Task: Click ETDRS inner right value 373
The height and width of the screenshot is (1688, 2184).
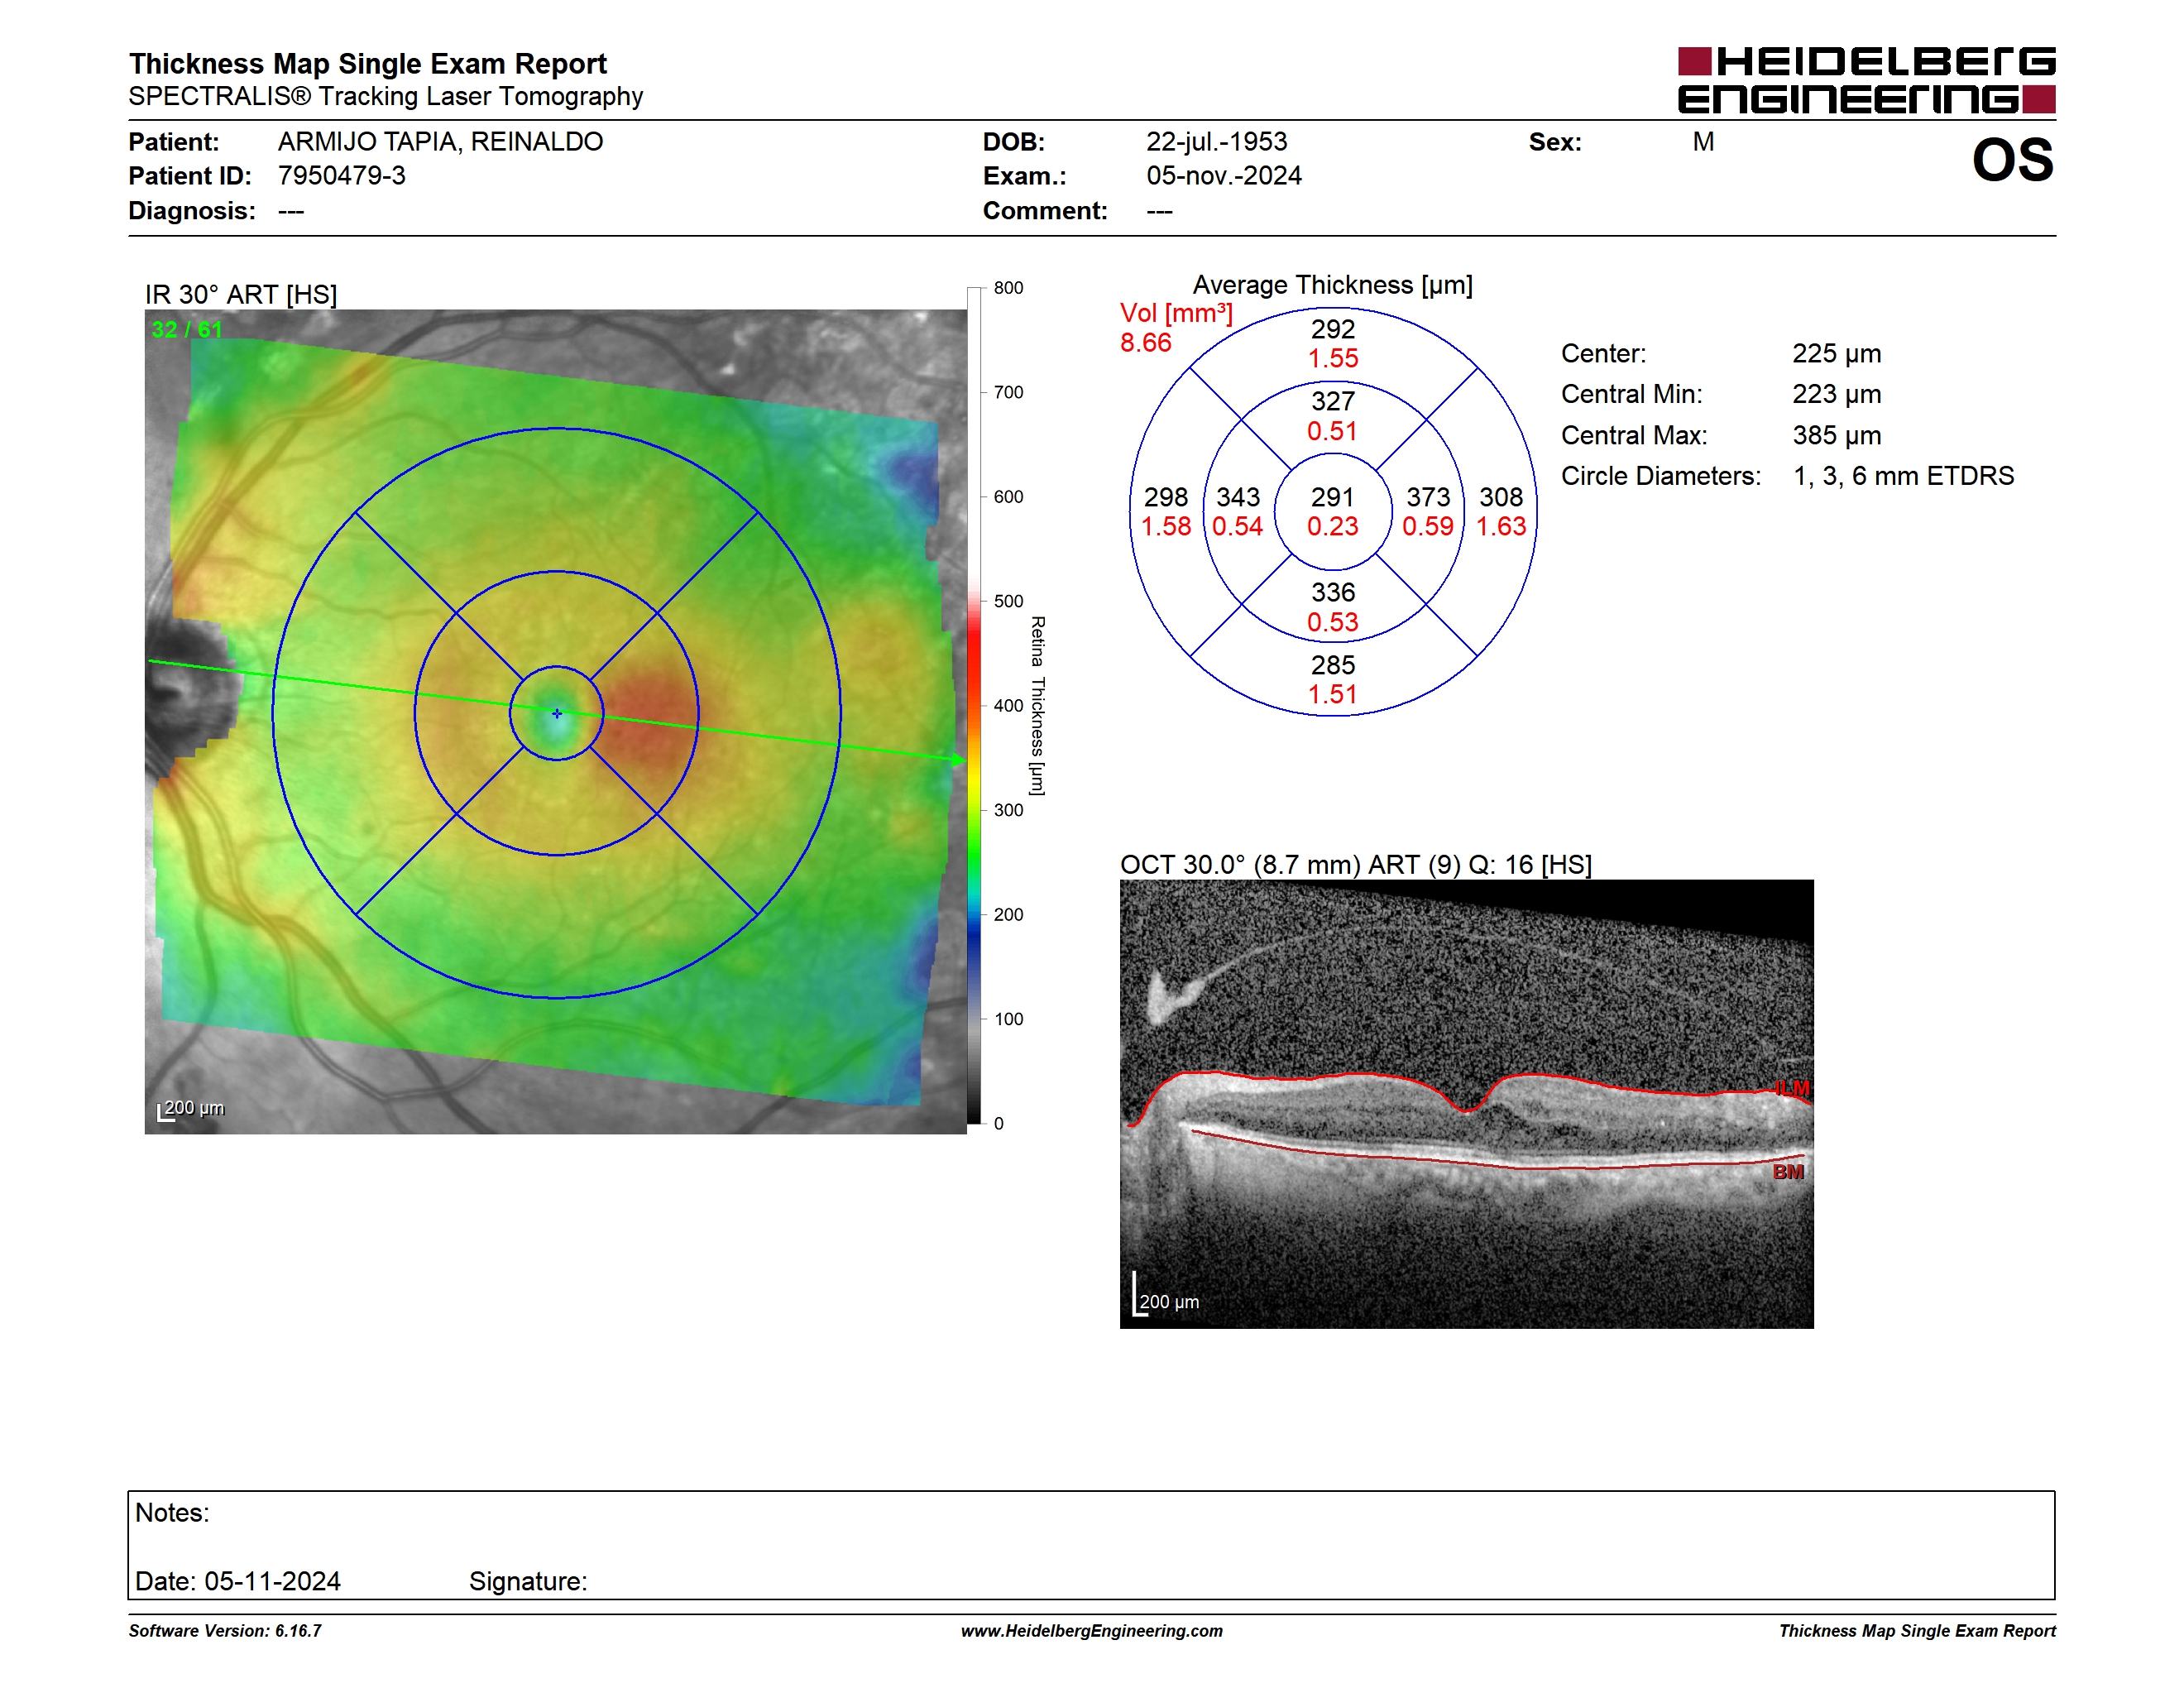Action: coord(1427,497)
